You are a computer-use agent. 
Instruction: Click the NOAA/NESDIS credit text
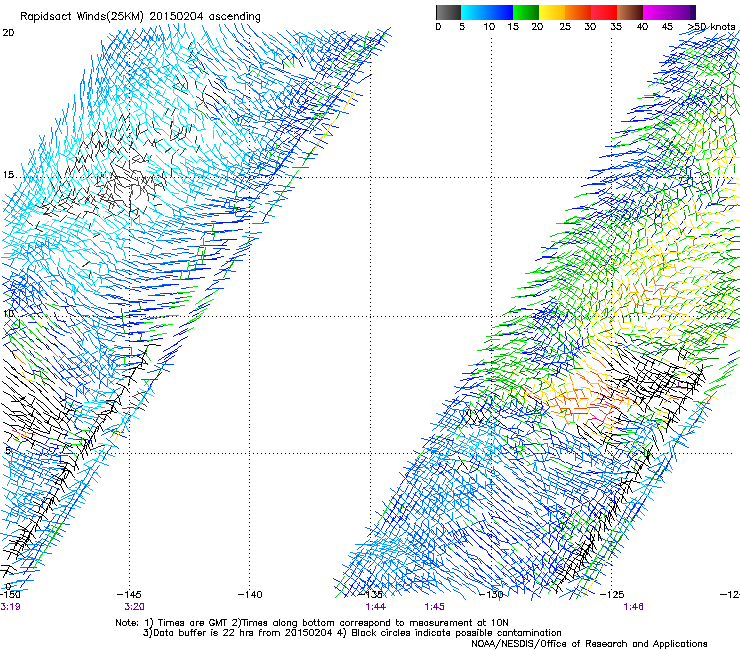tap(589, 644)
